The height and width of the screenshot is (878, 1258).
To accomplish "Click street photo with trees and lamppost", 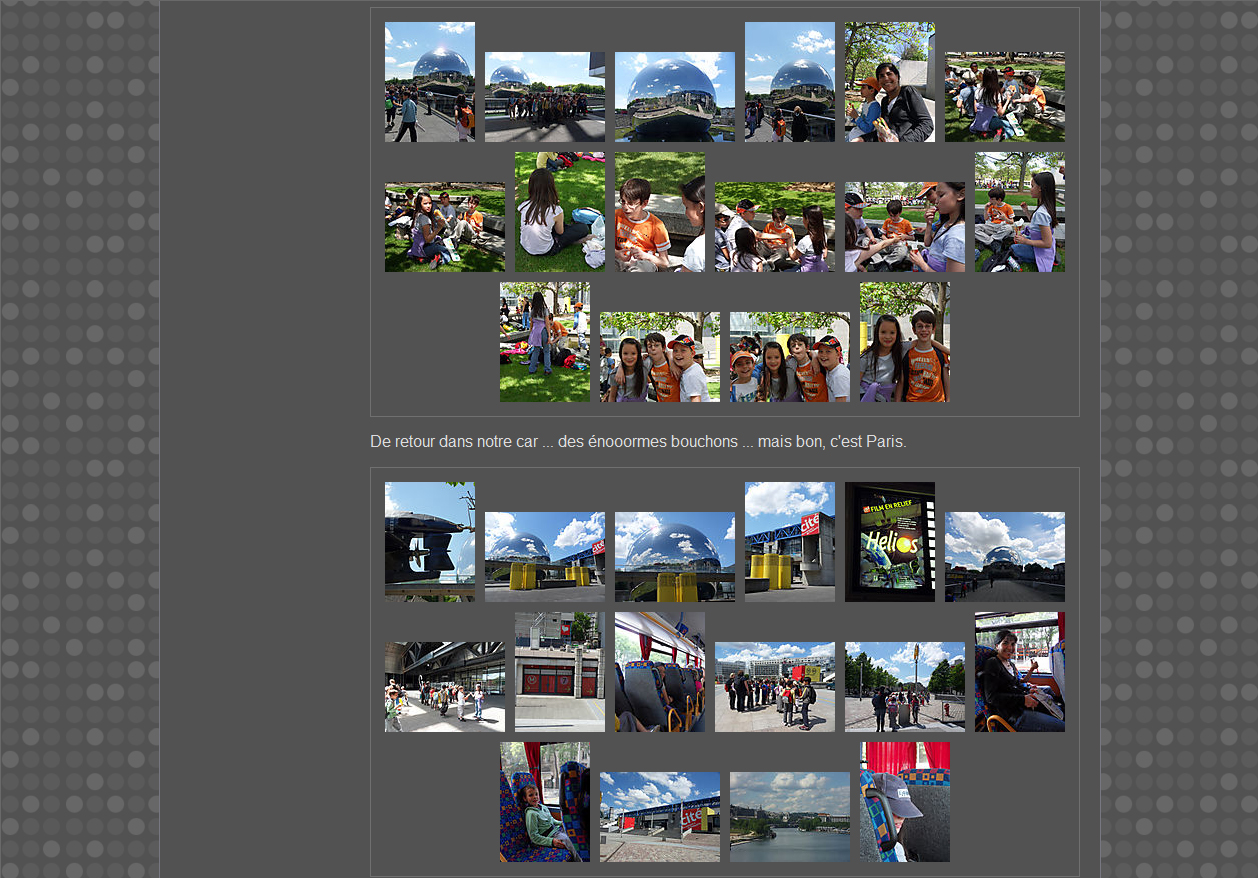I will click(x=904, y=687).
